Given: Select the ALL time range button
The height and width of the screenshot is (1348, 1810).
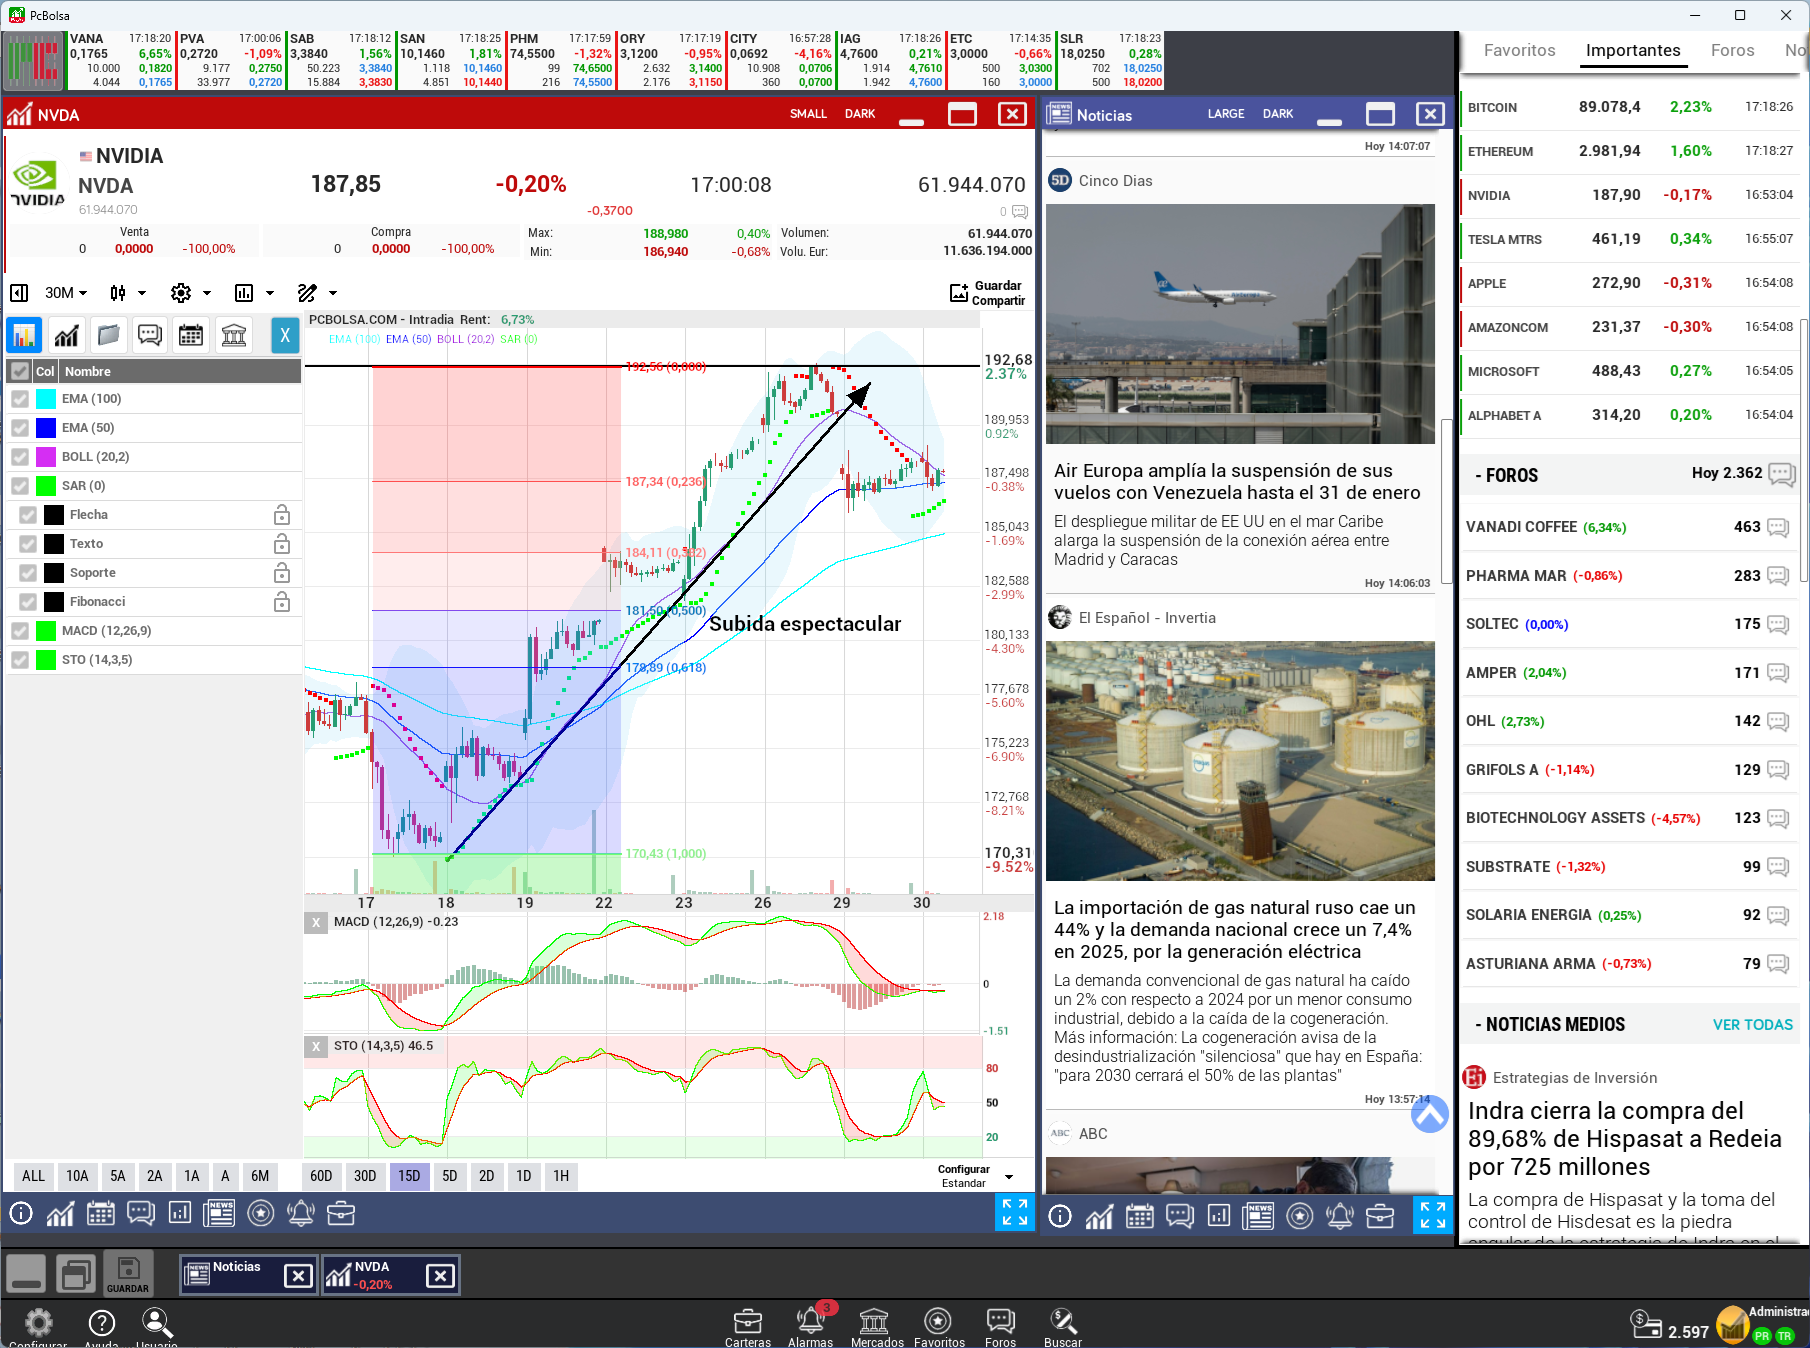Looking at the screenshot, I should click(33, 1176).
